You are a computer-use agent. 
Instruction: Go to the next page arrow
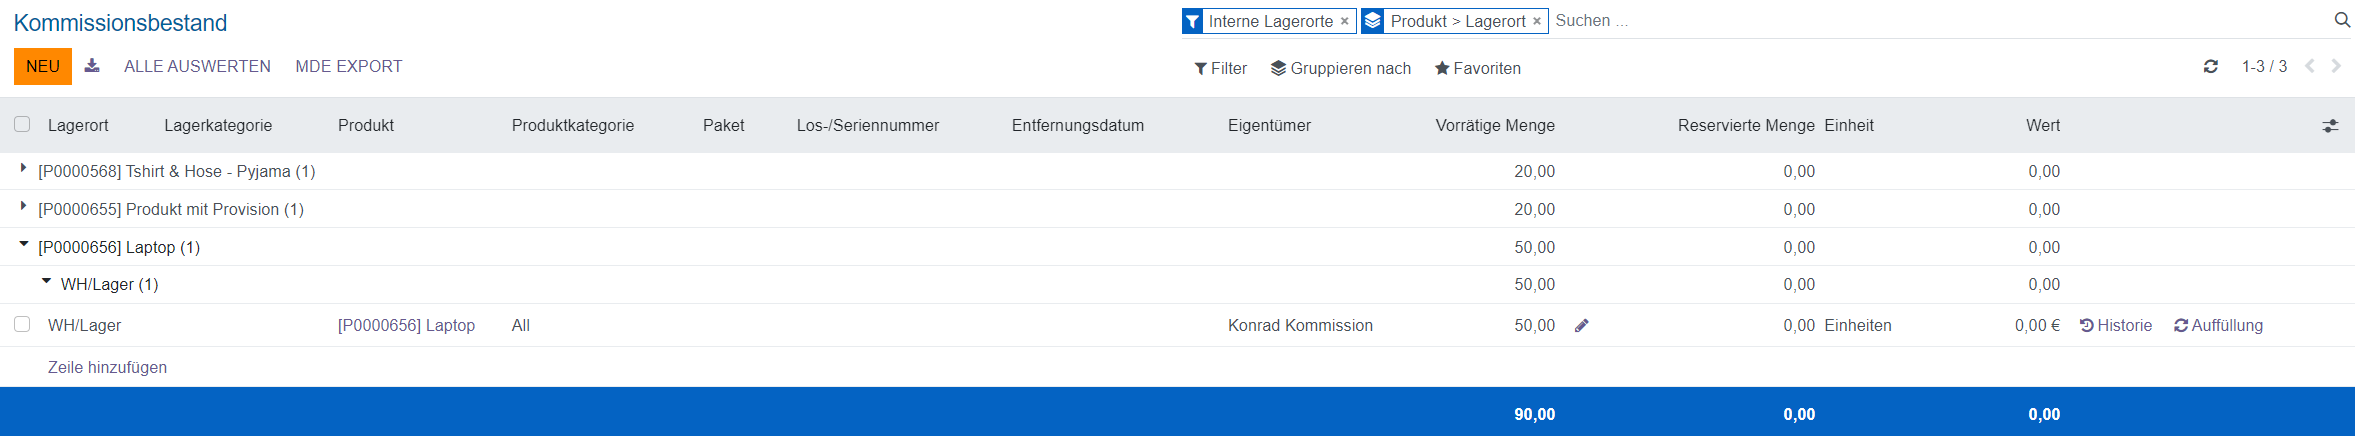(2336, 66)
